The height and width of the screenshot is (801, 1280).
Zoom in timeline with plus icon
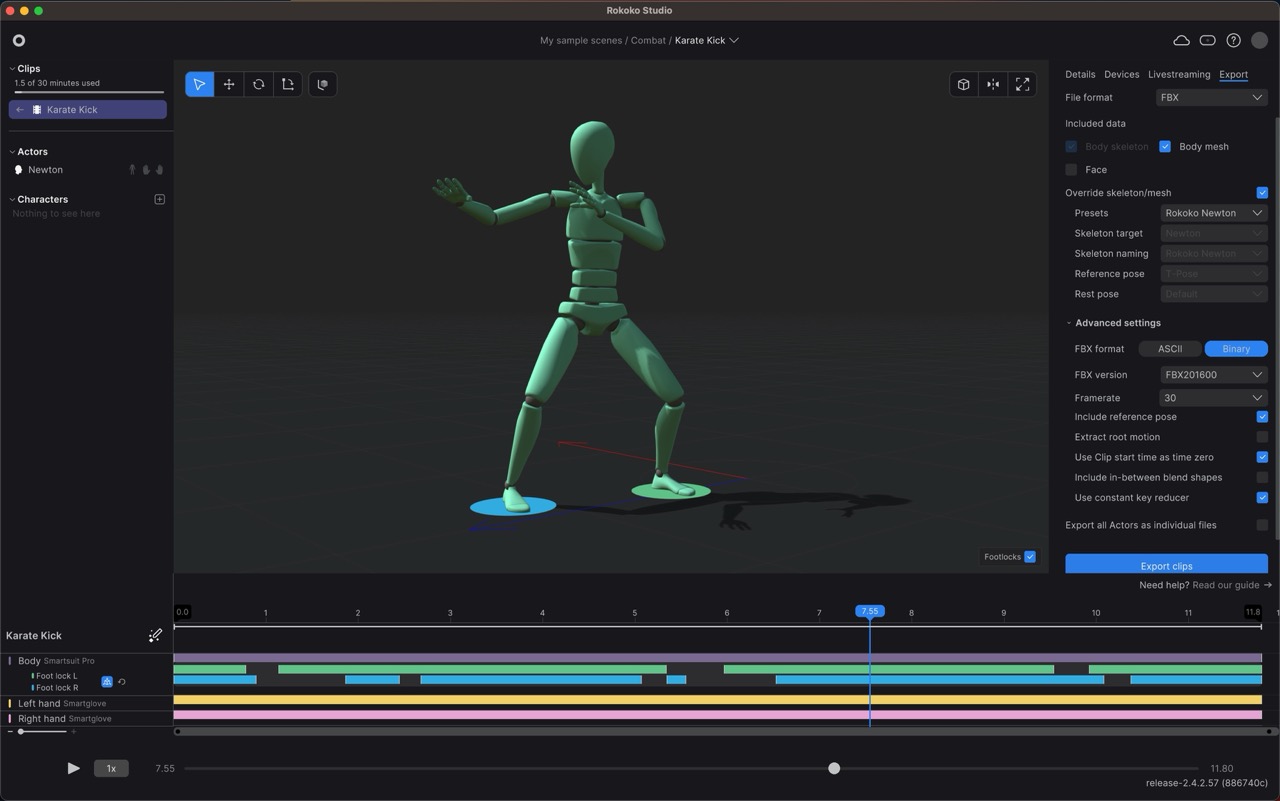tap(73, 732)
